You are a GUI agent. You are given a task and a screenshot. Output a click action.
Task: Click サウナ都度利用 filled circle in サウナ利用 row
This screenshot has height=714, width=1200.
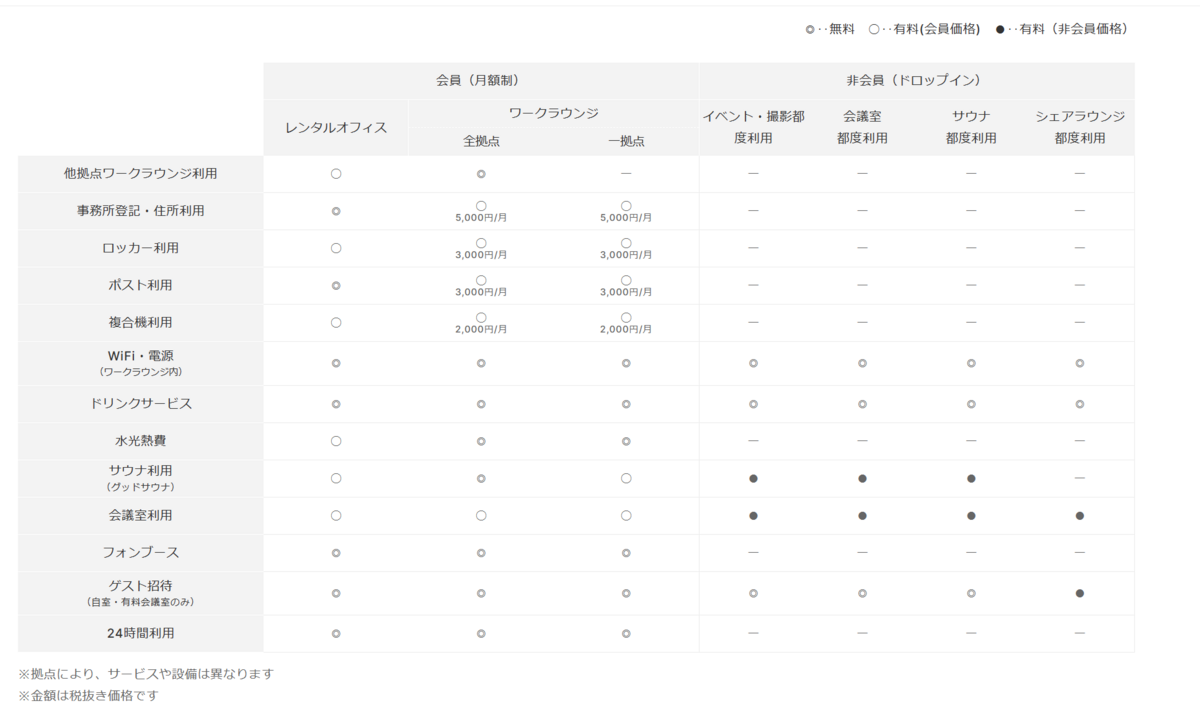pyautogui.click(x=971, y=478)
